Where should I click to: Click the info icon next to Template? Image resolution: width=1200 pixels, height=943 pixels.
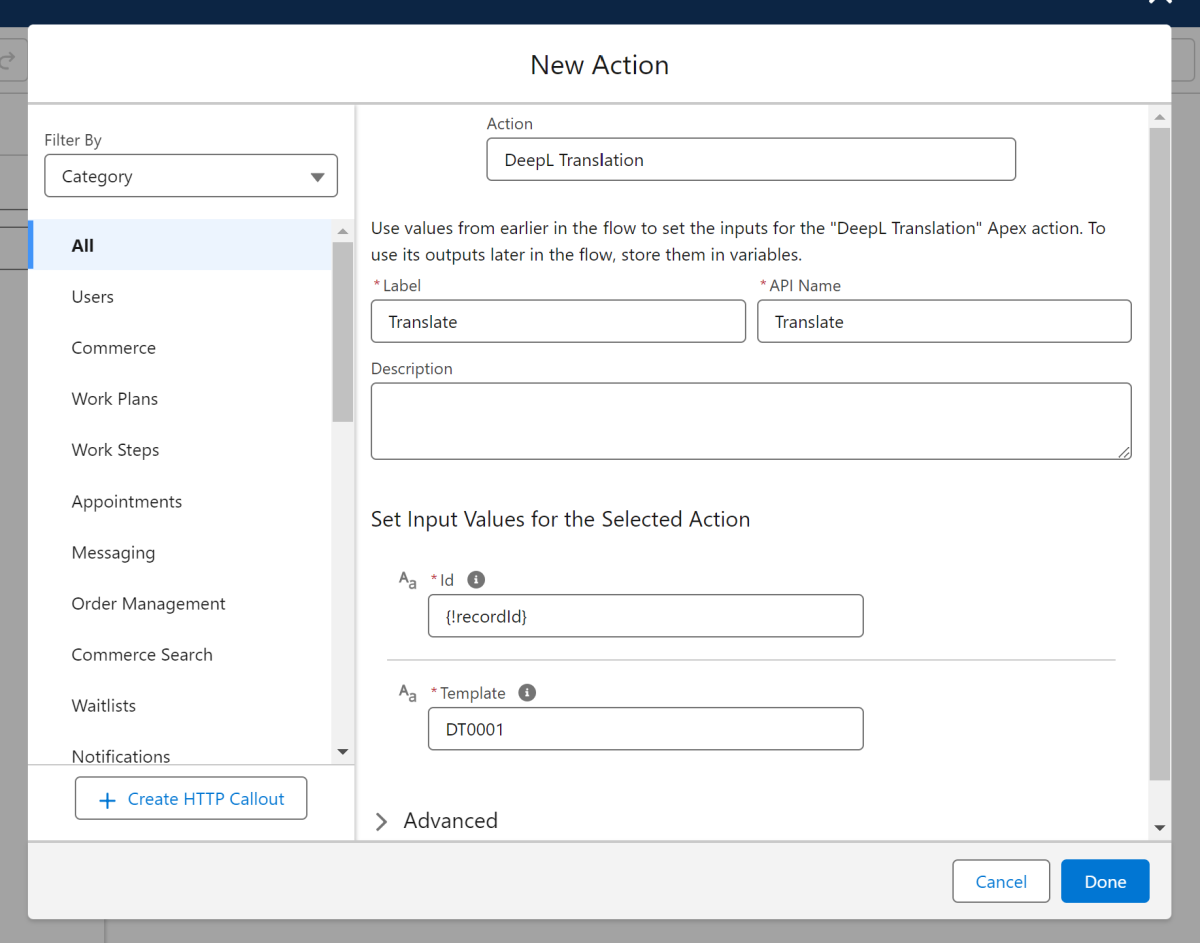click(x=527, y=693)
